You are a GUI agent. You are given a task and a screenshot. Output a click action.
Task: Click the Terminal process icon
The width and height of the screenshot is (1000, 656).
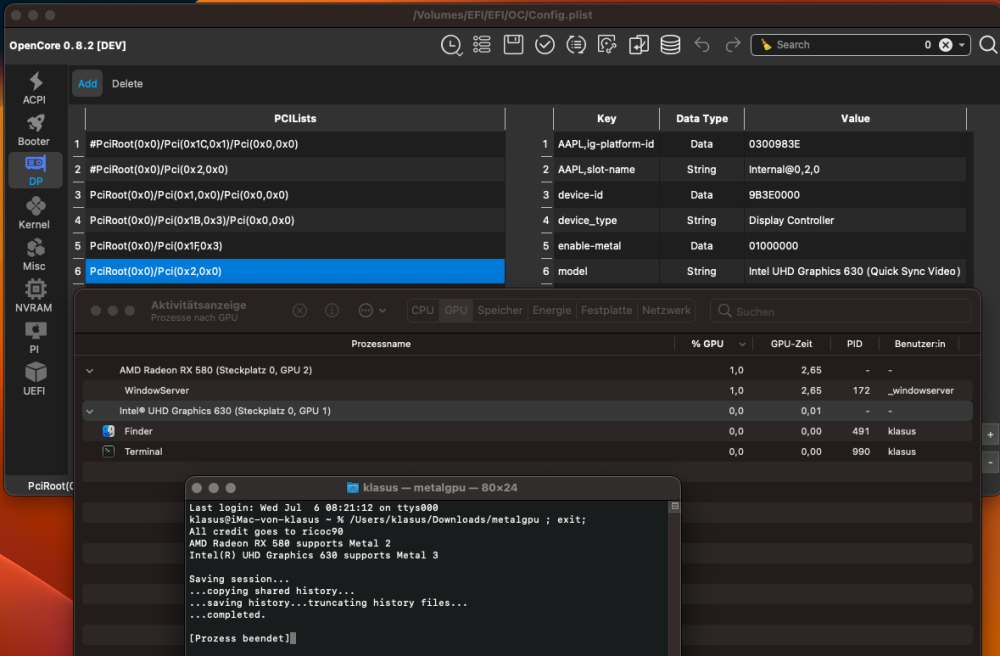[x=108, y=451]
